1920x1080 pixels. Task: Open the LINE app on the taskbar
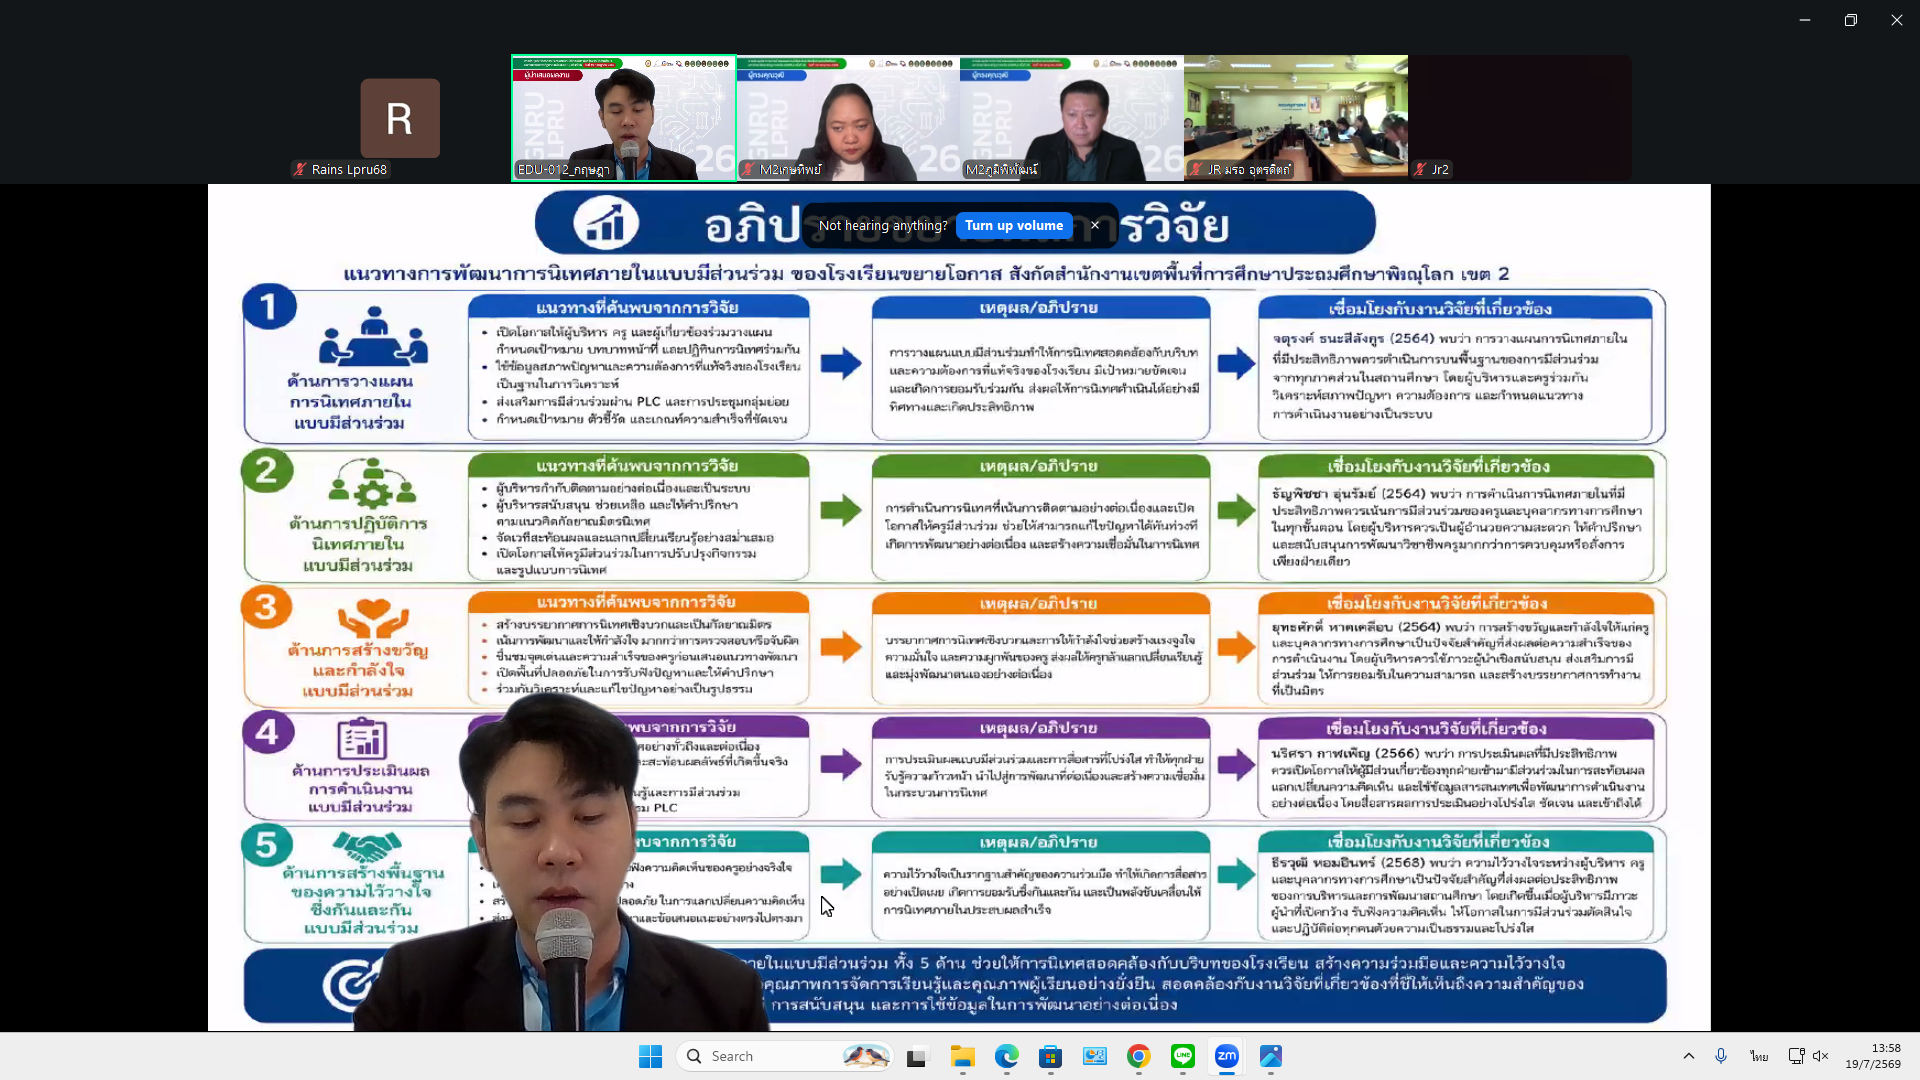pos(1183,1056)
